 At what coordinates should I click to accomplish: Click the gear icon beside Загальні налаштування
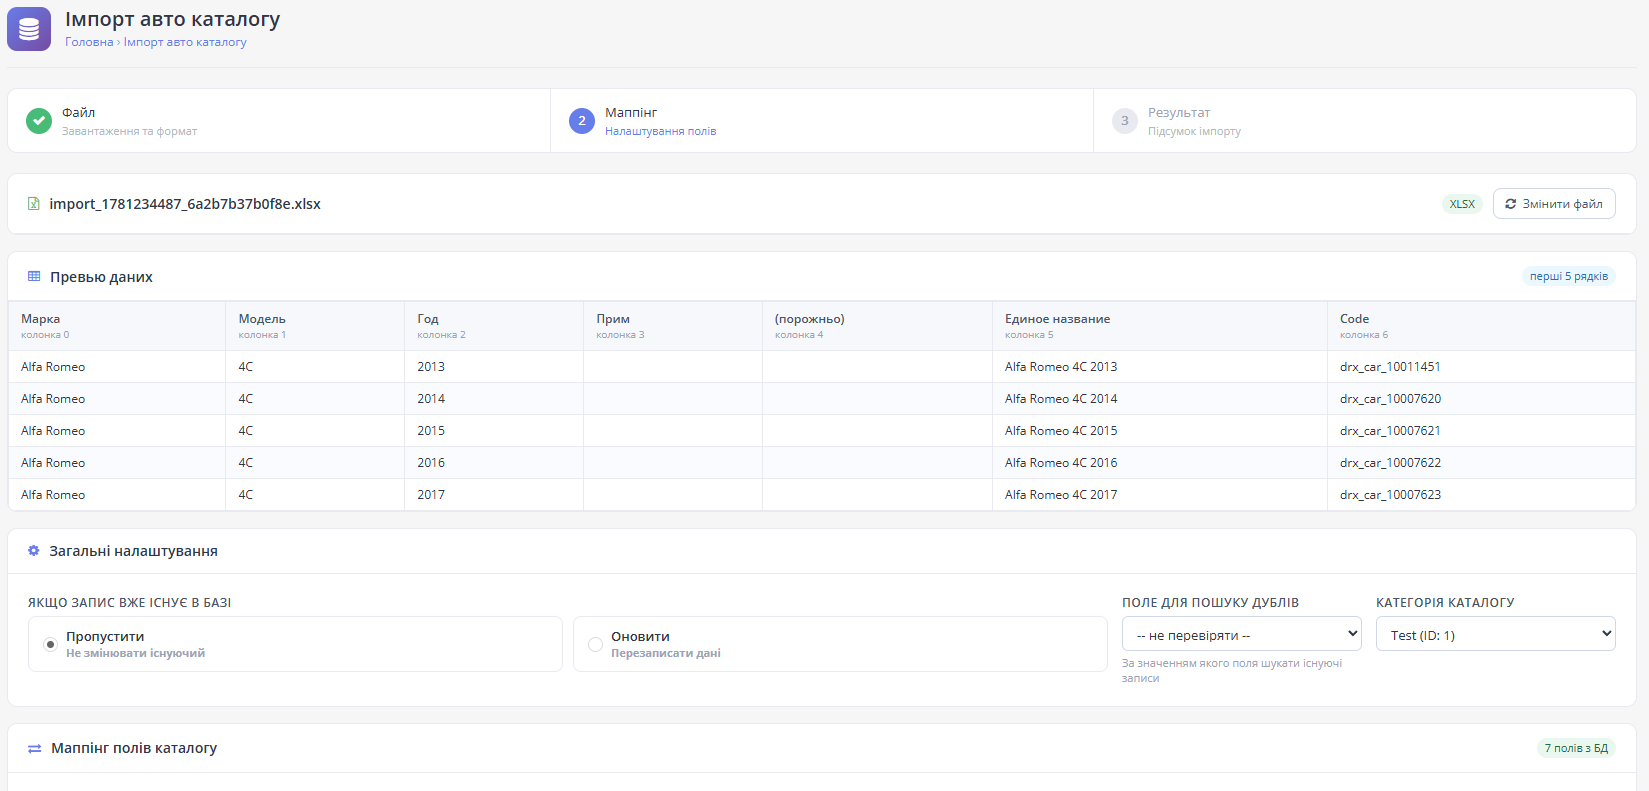pos(34,551)
